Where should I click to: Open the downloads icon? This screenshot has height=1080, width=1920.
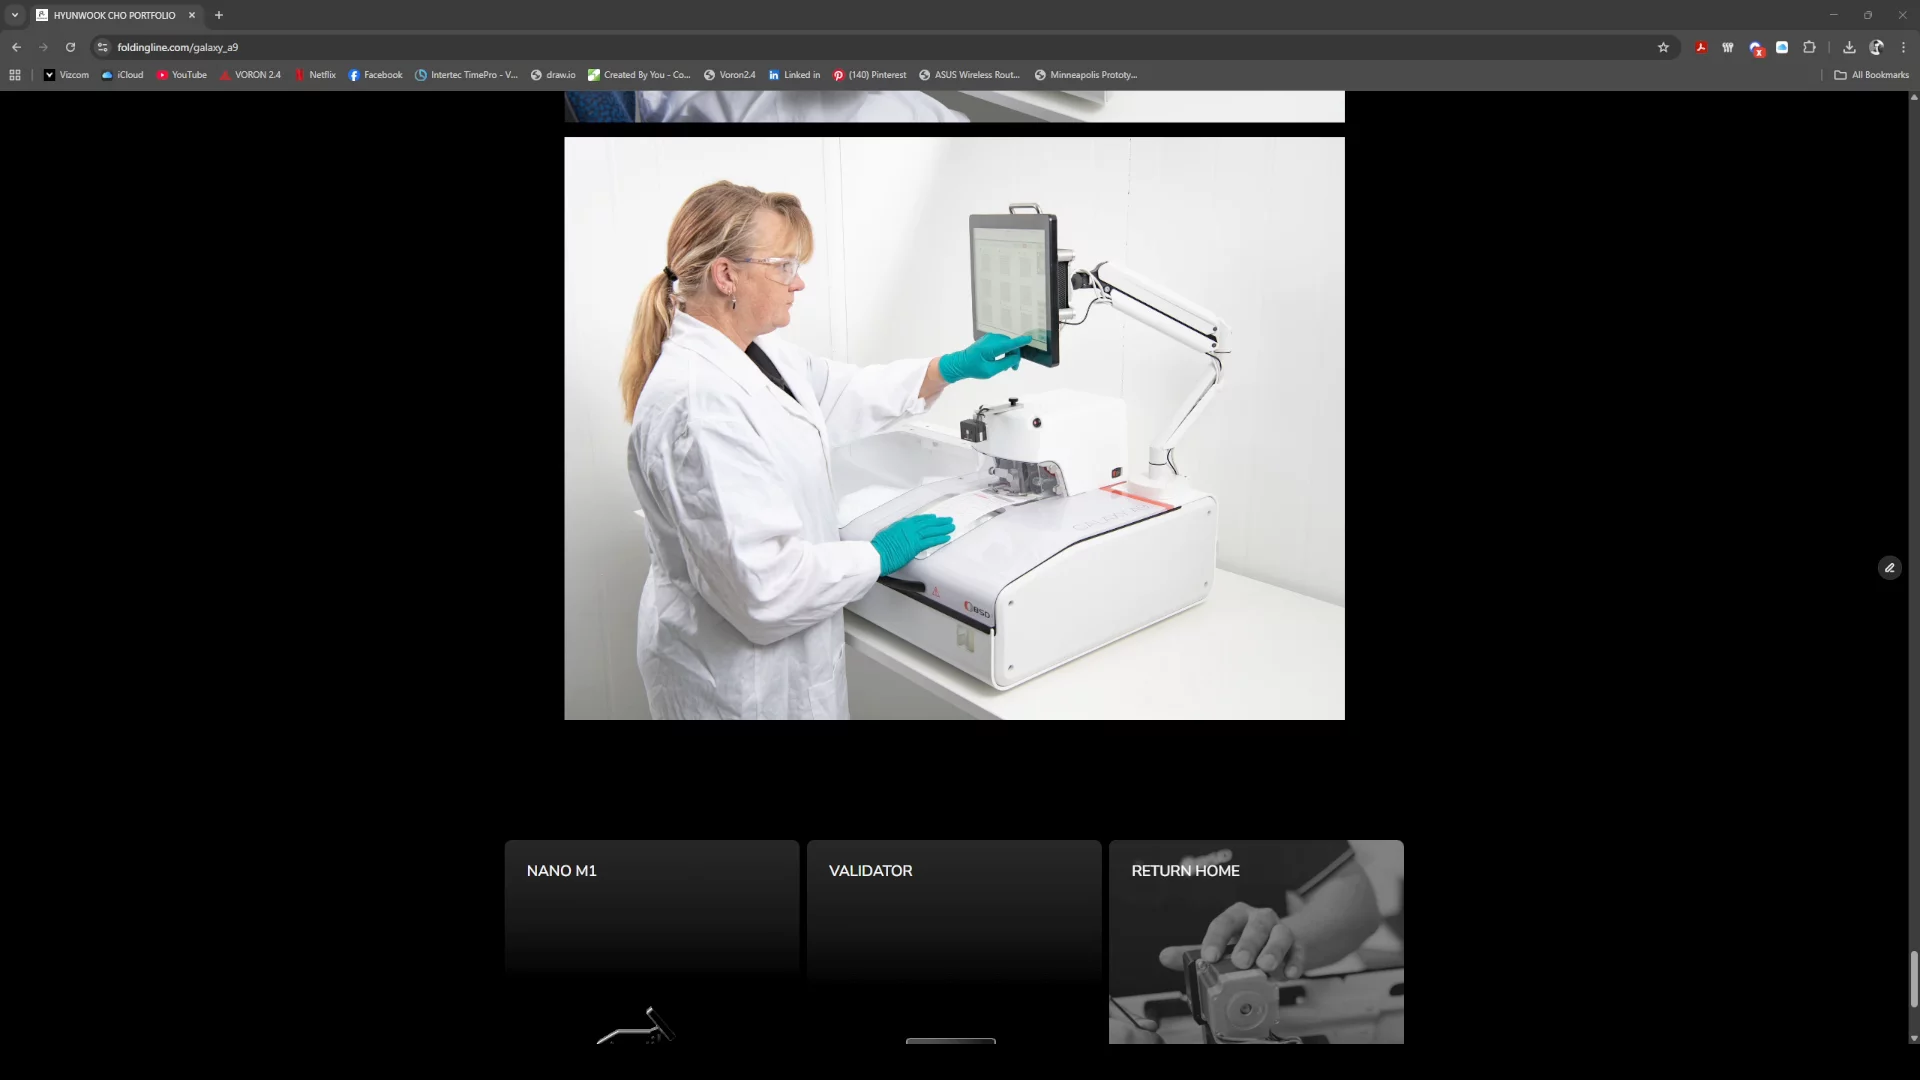1849,47
